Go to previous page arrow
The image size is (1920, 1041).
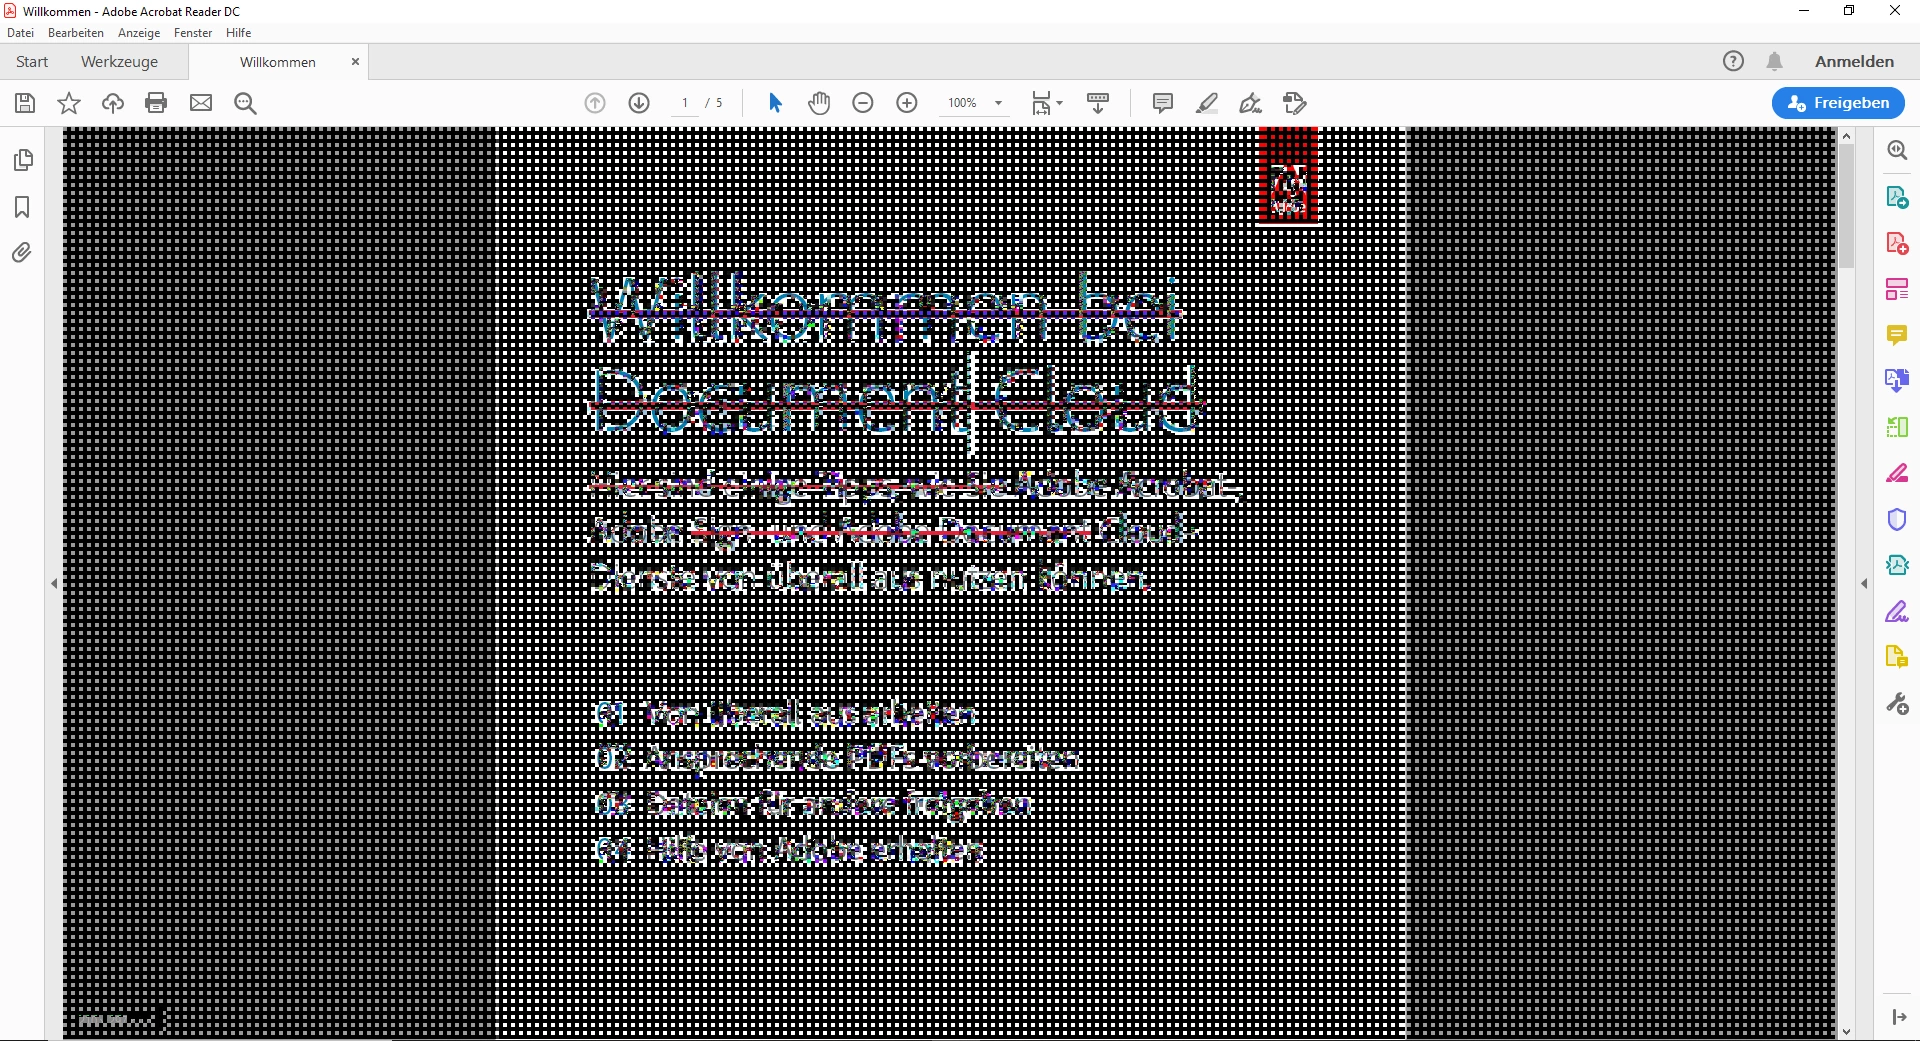point(595,103)
